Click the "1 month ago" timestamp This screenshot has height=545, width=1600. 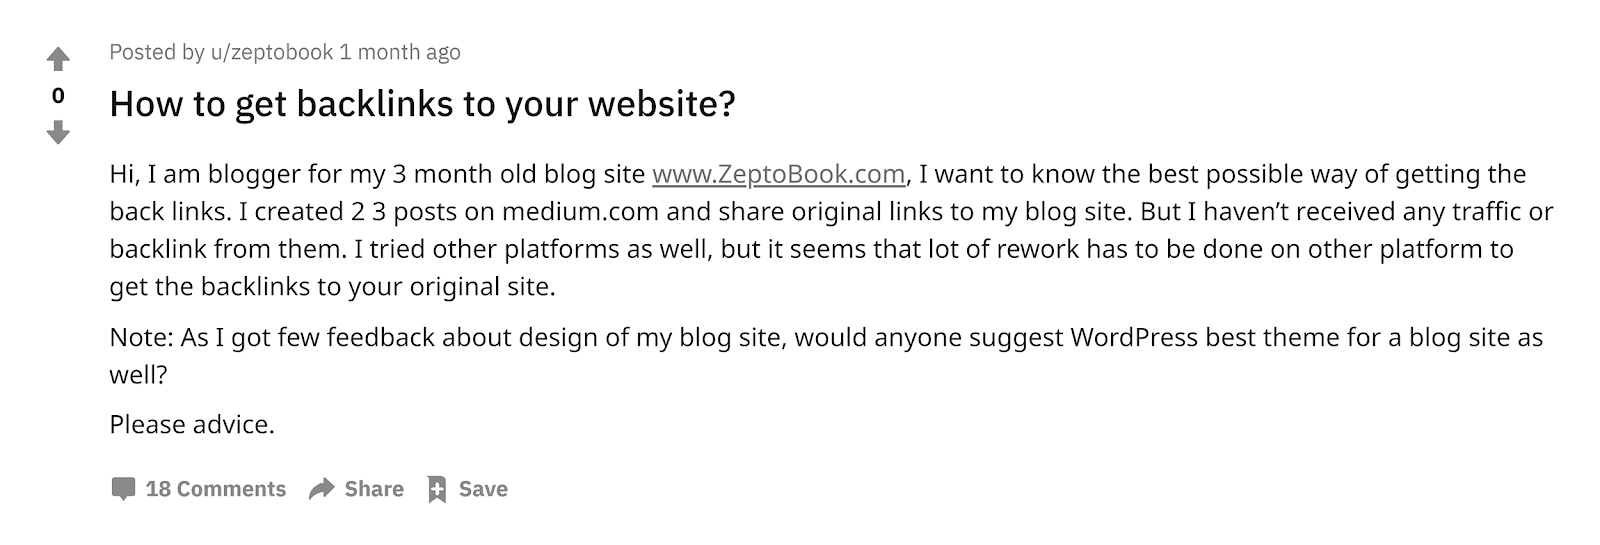coord(400,52)
